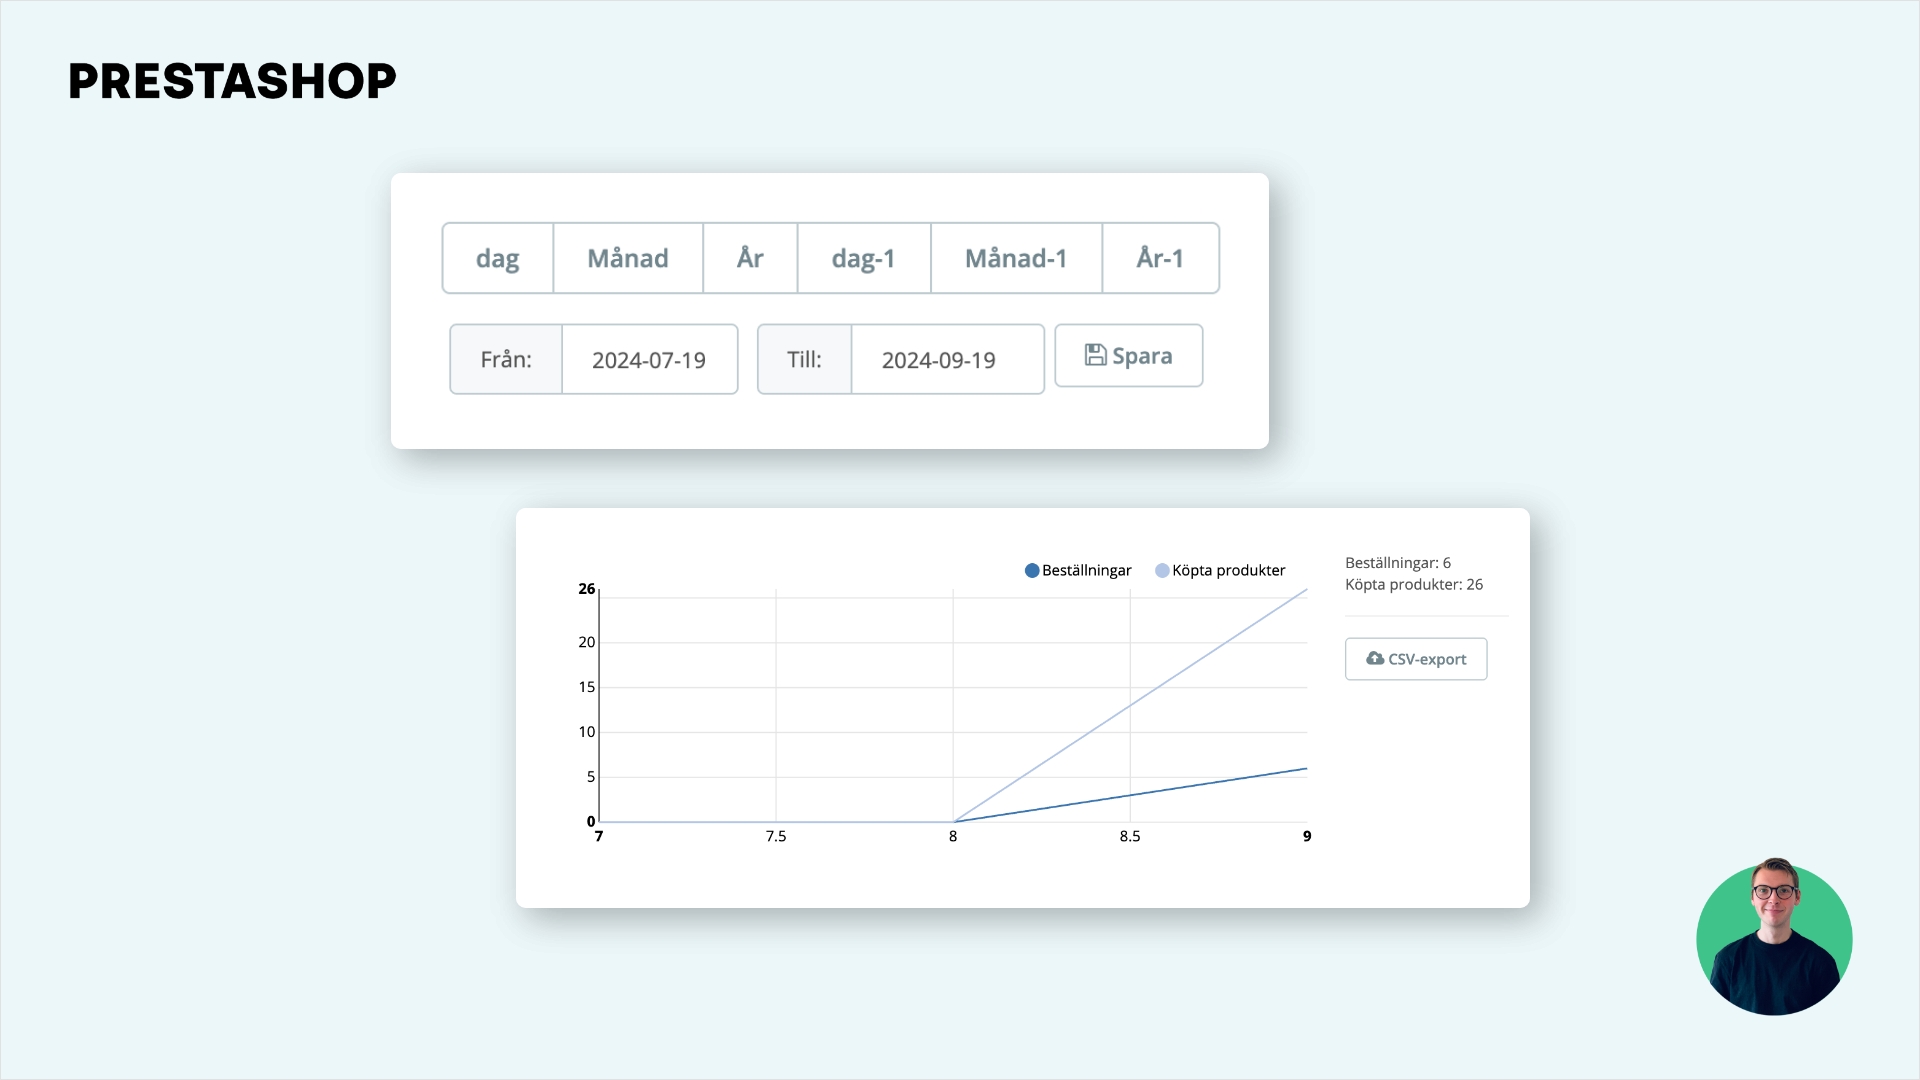The width and height of the screenshot is (1920, 1080).
Task: Click the cloud download icon on CSV-export
Action: (1375, 658)
